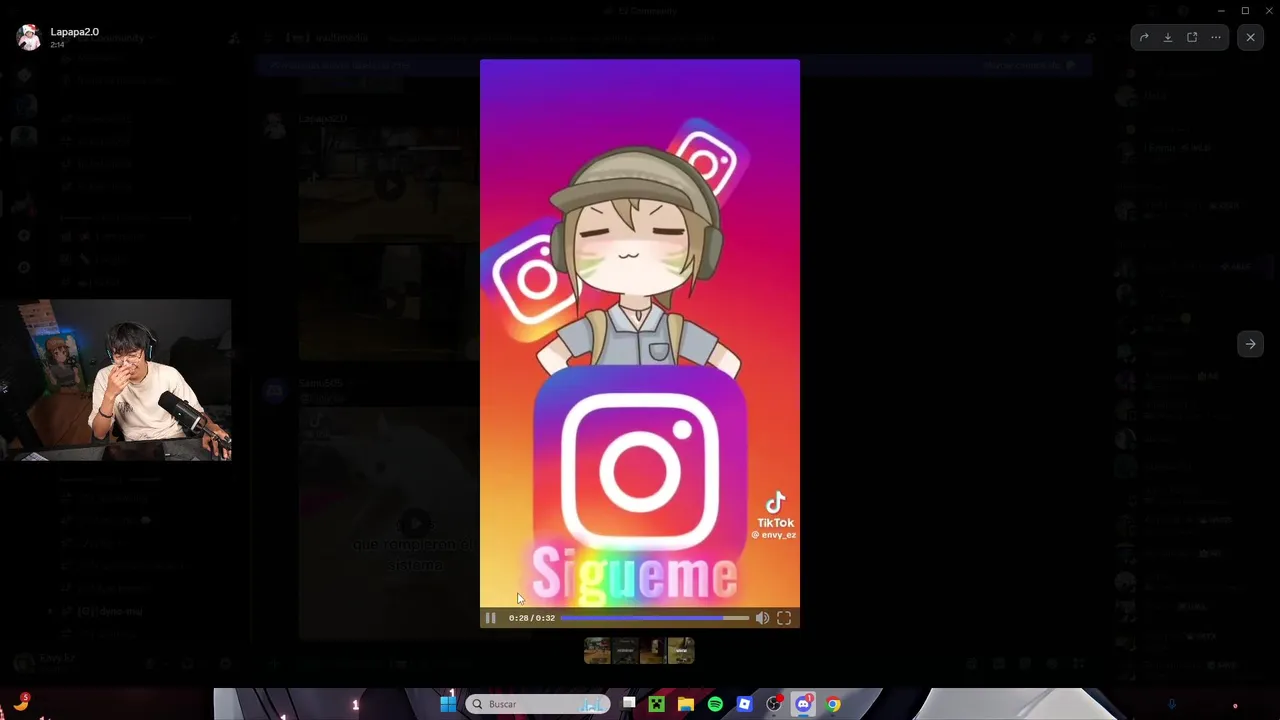1280x720 pixels.
Task: Go to the next media with right arrow
Action: click(x=1250, y=344)
